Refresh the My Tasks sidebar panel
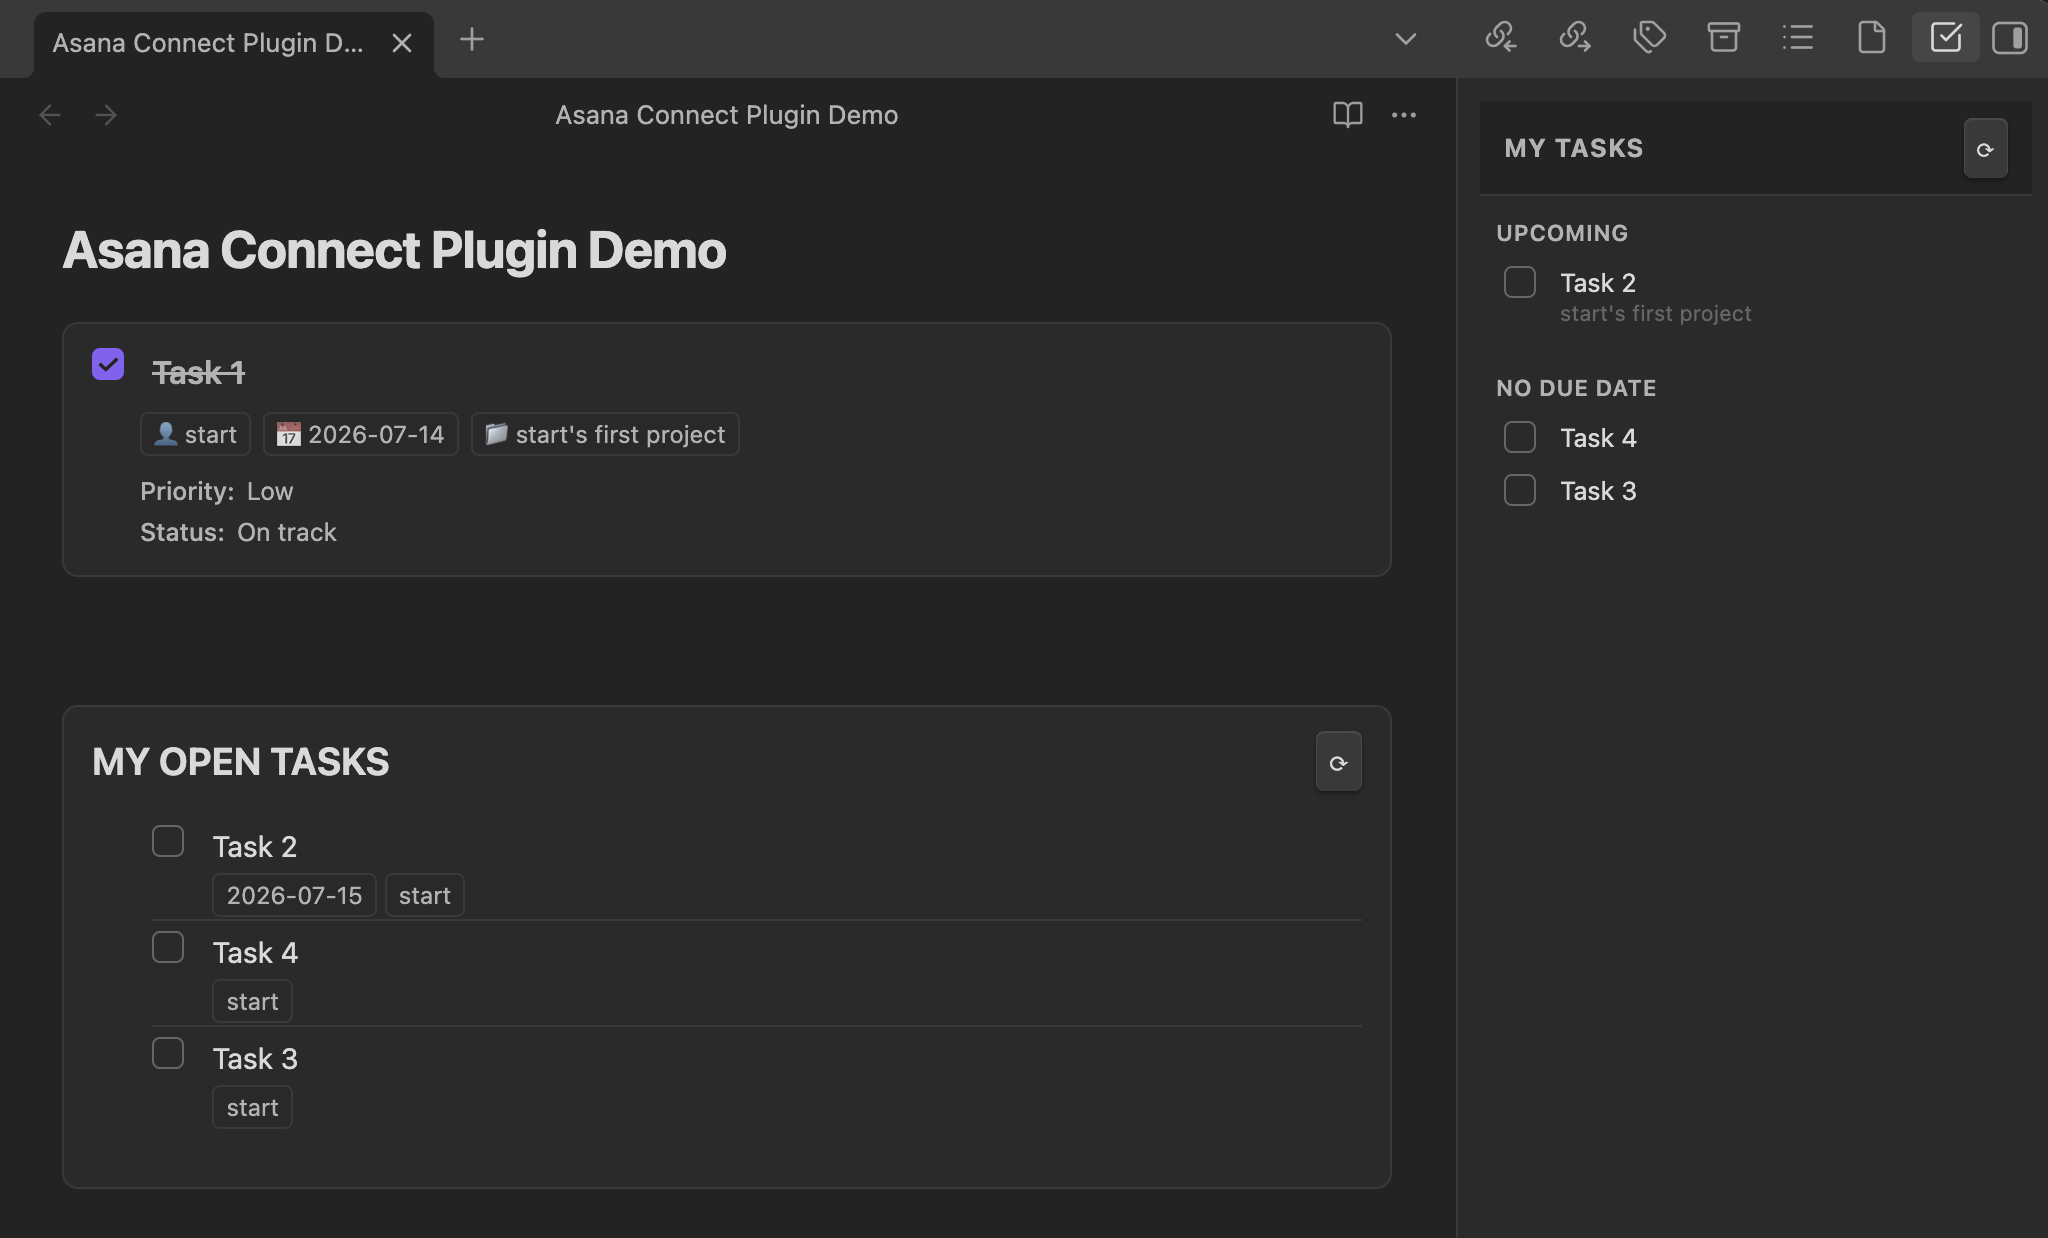This screenshot has width=2048, height=1238. (1985, 149)
